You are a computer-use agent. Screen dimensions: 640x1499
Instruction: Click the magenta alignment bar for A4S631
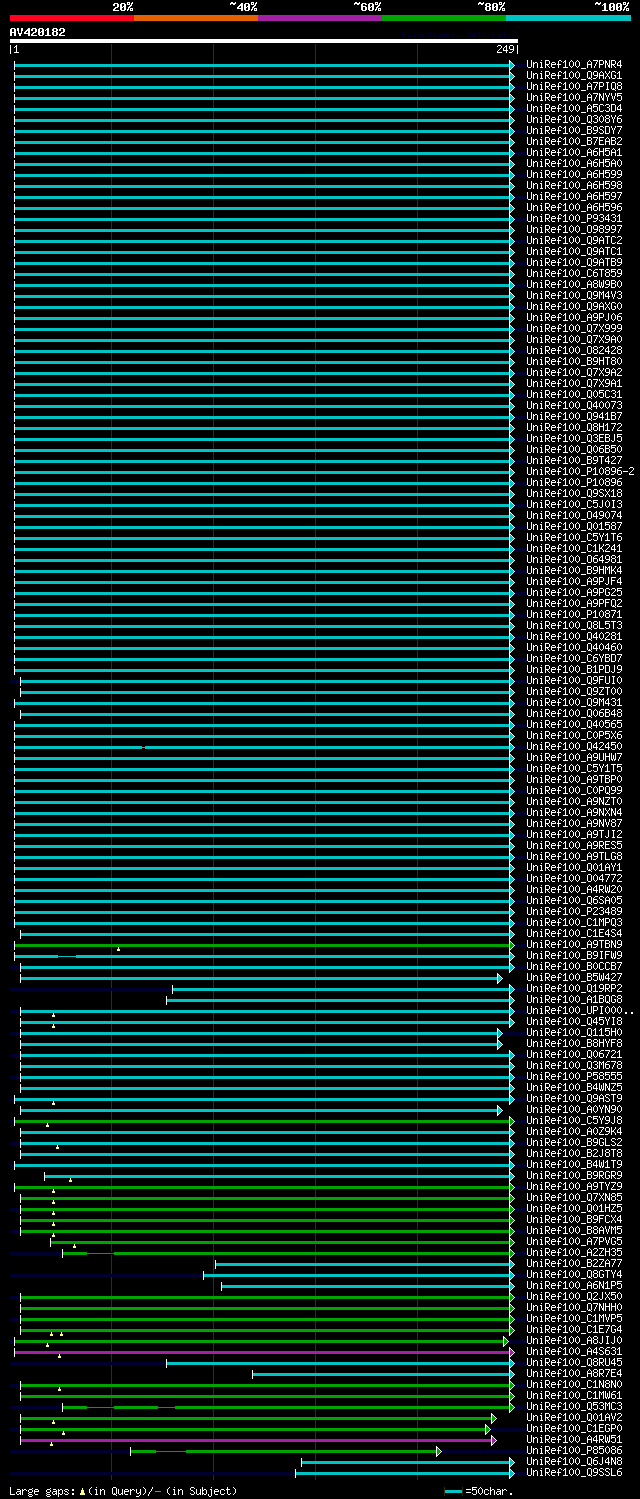pos(264,1352)
